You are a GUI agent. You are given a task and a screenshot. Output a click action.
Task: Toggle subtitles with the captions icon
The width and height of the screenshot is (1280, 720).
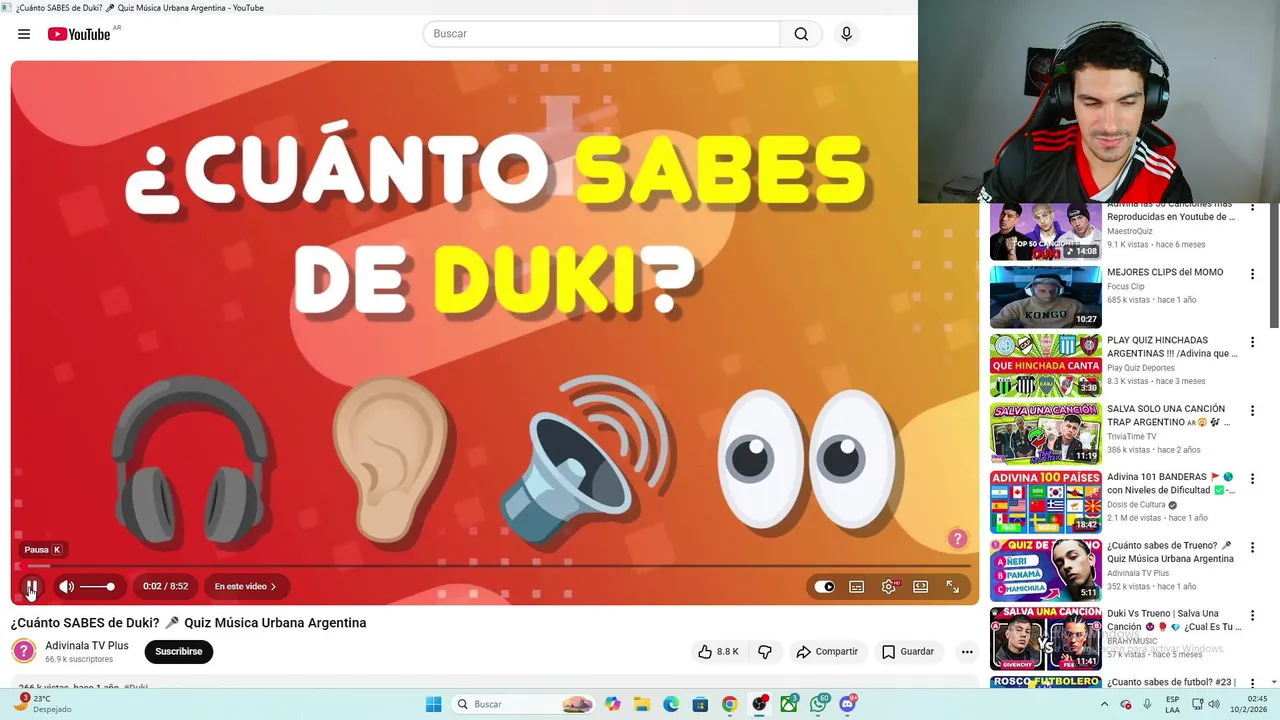point(856,587)
